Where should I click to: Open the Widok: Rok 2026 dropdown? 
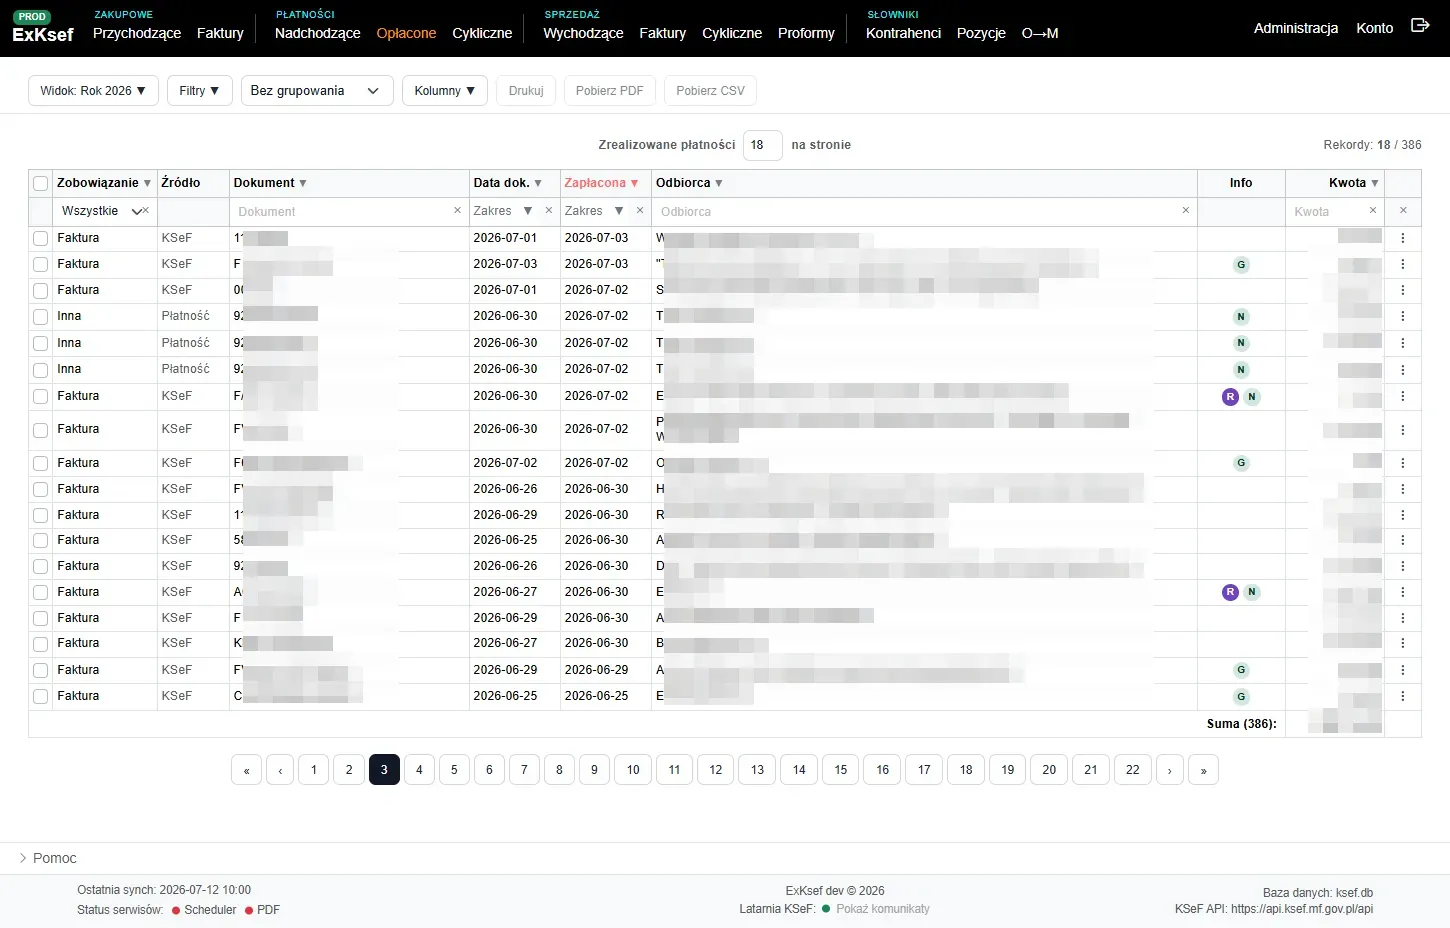coord(93,90)
